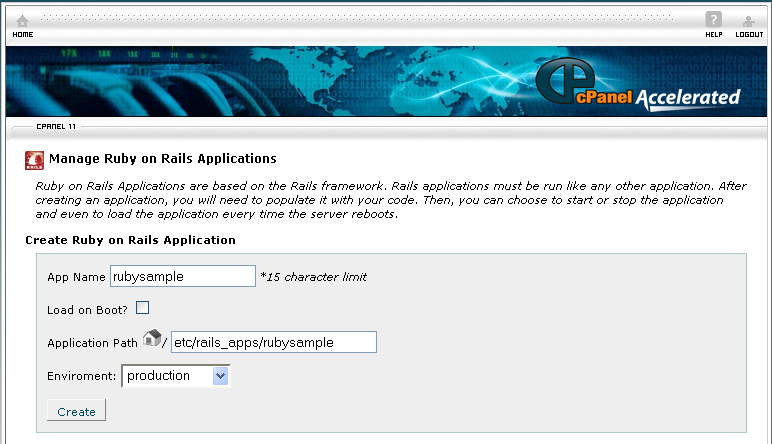Focus the Application Path input field

(x=274, y=342)
